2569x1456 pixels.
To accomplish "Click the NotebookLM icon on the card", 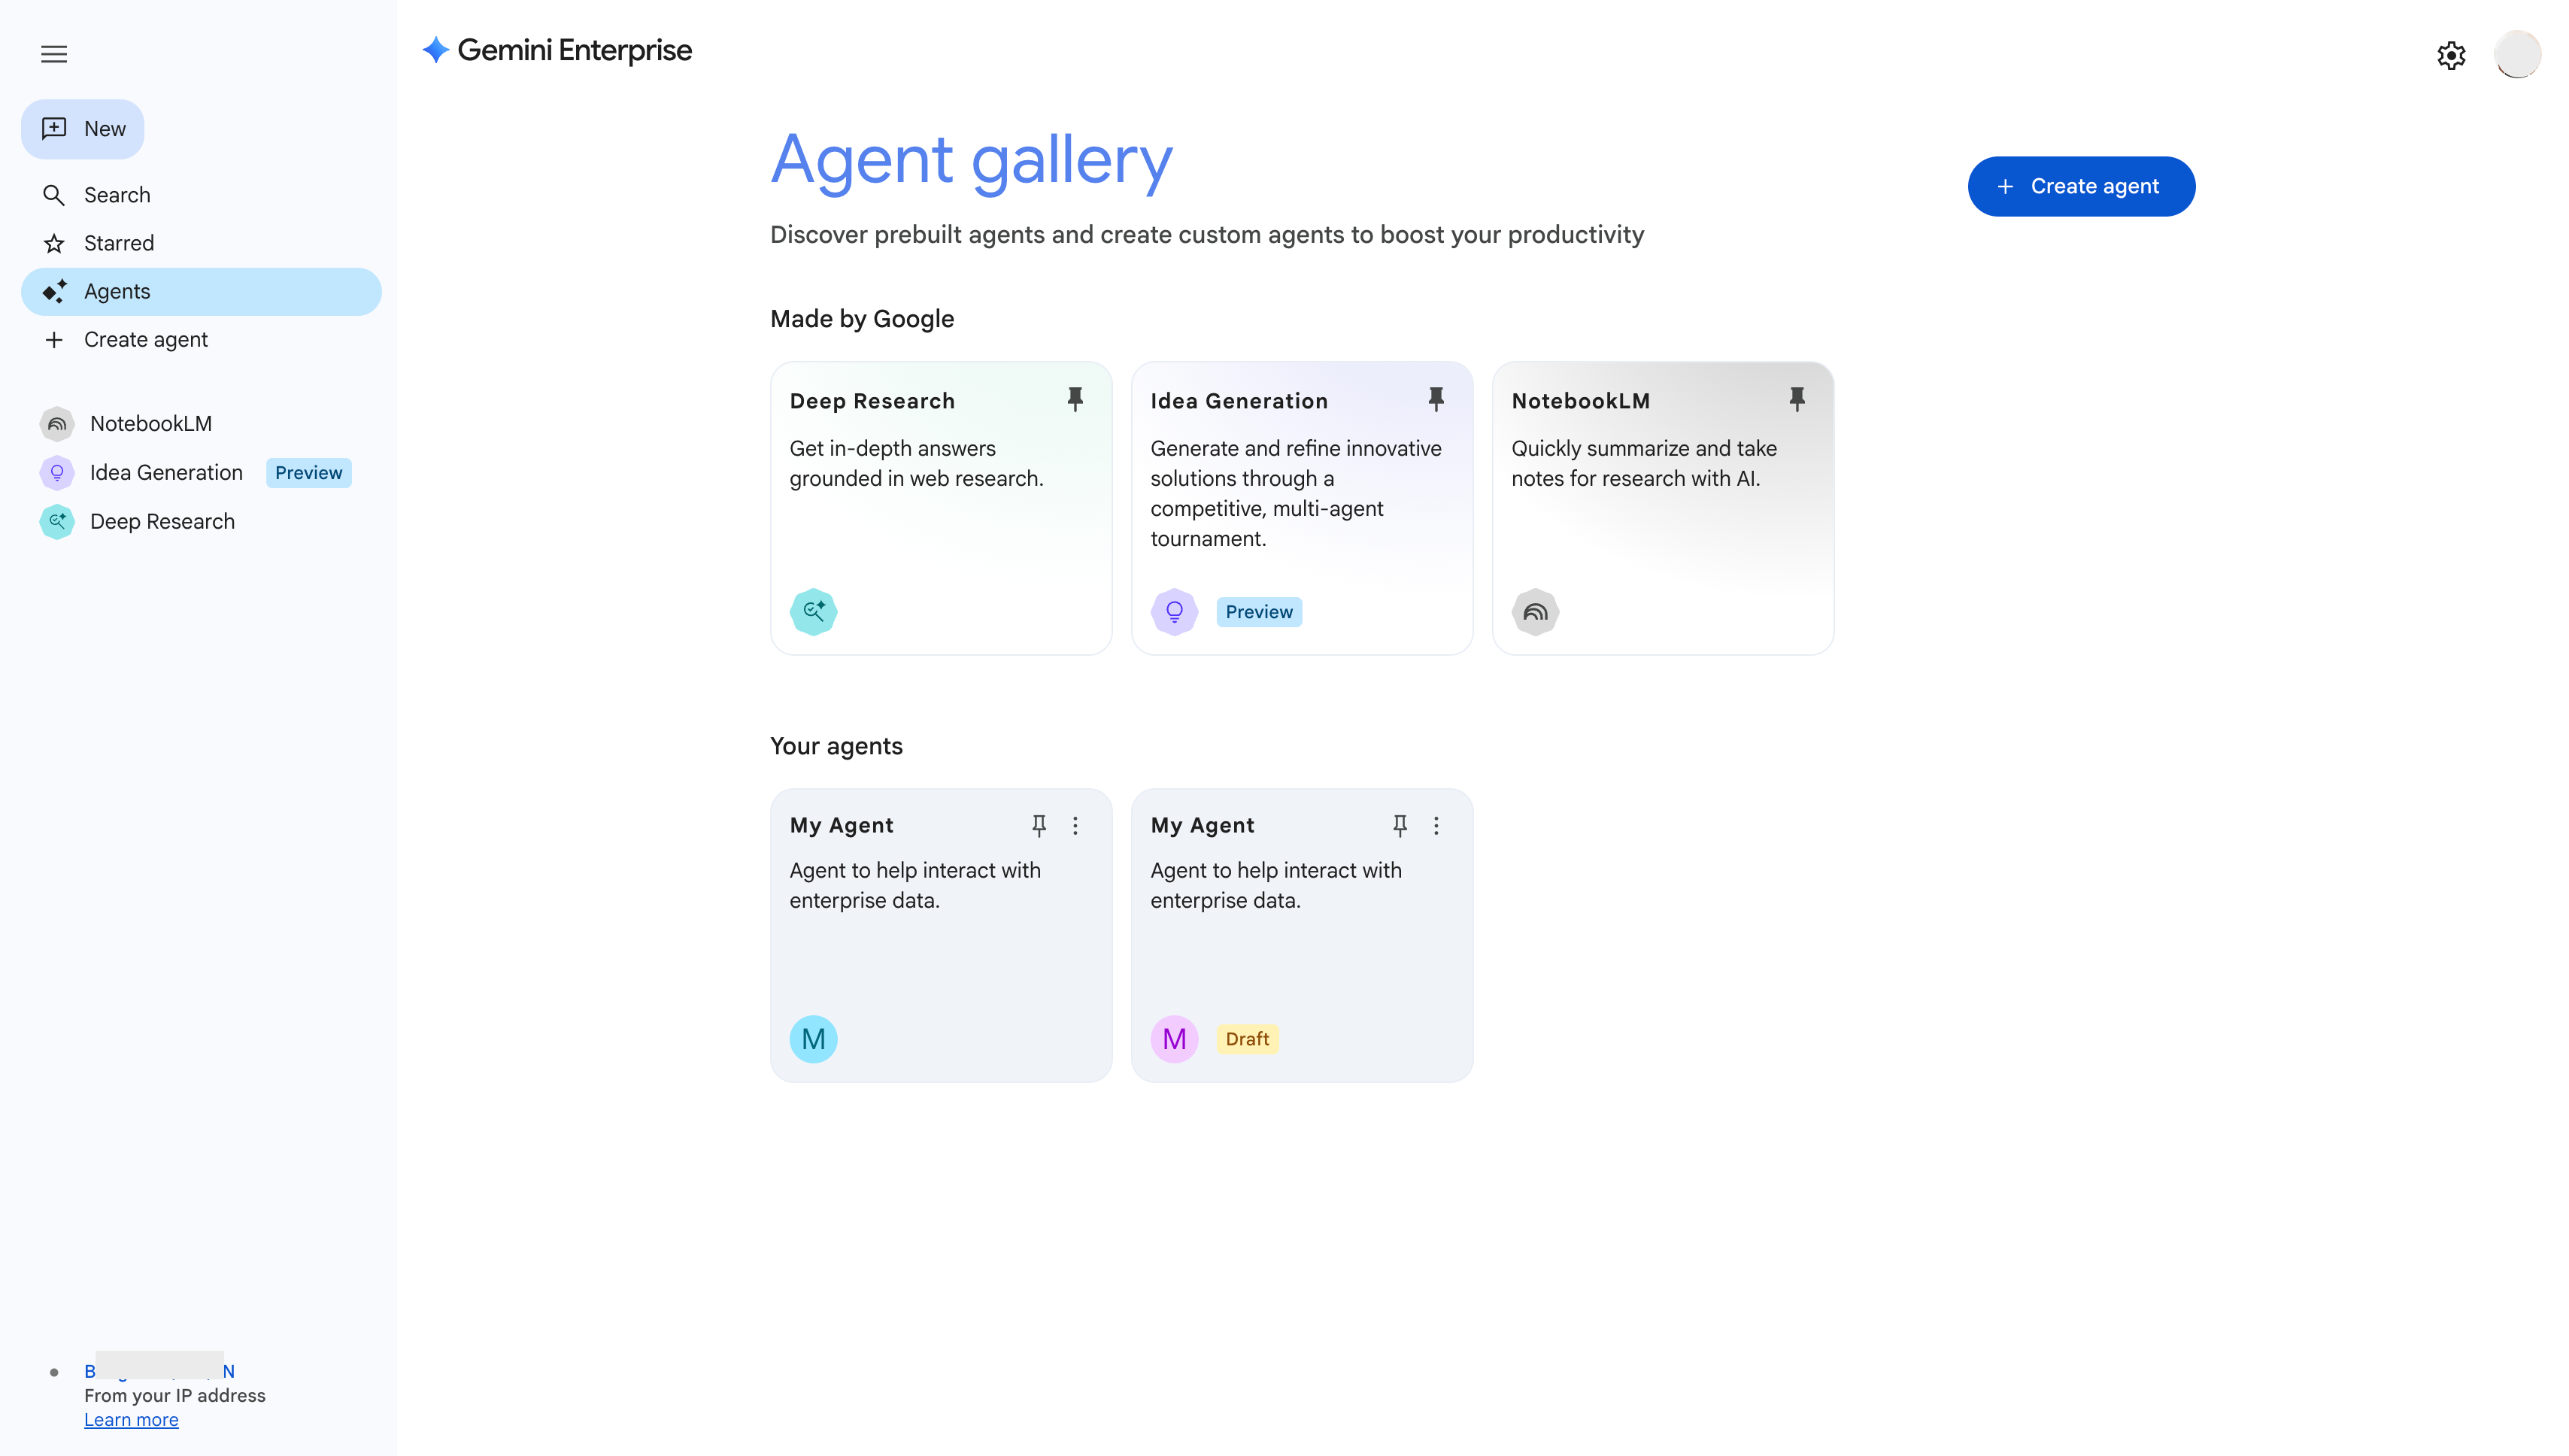I will pos(1535,611).
